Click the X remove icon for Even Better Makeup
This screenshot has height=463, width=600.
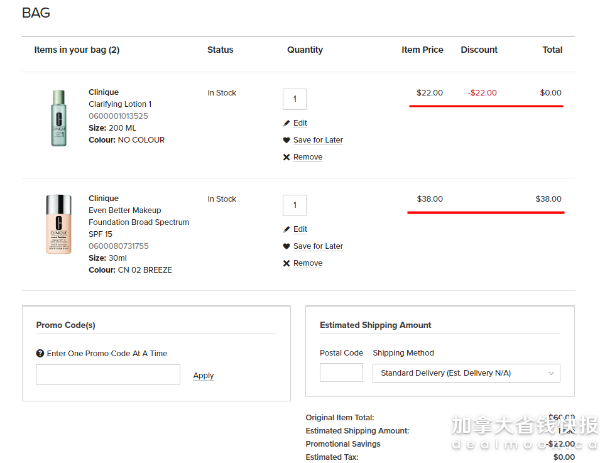click(286, 263)
